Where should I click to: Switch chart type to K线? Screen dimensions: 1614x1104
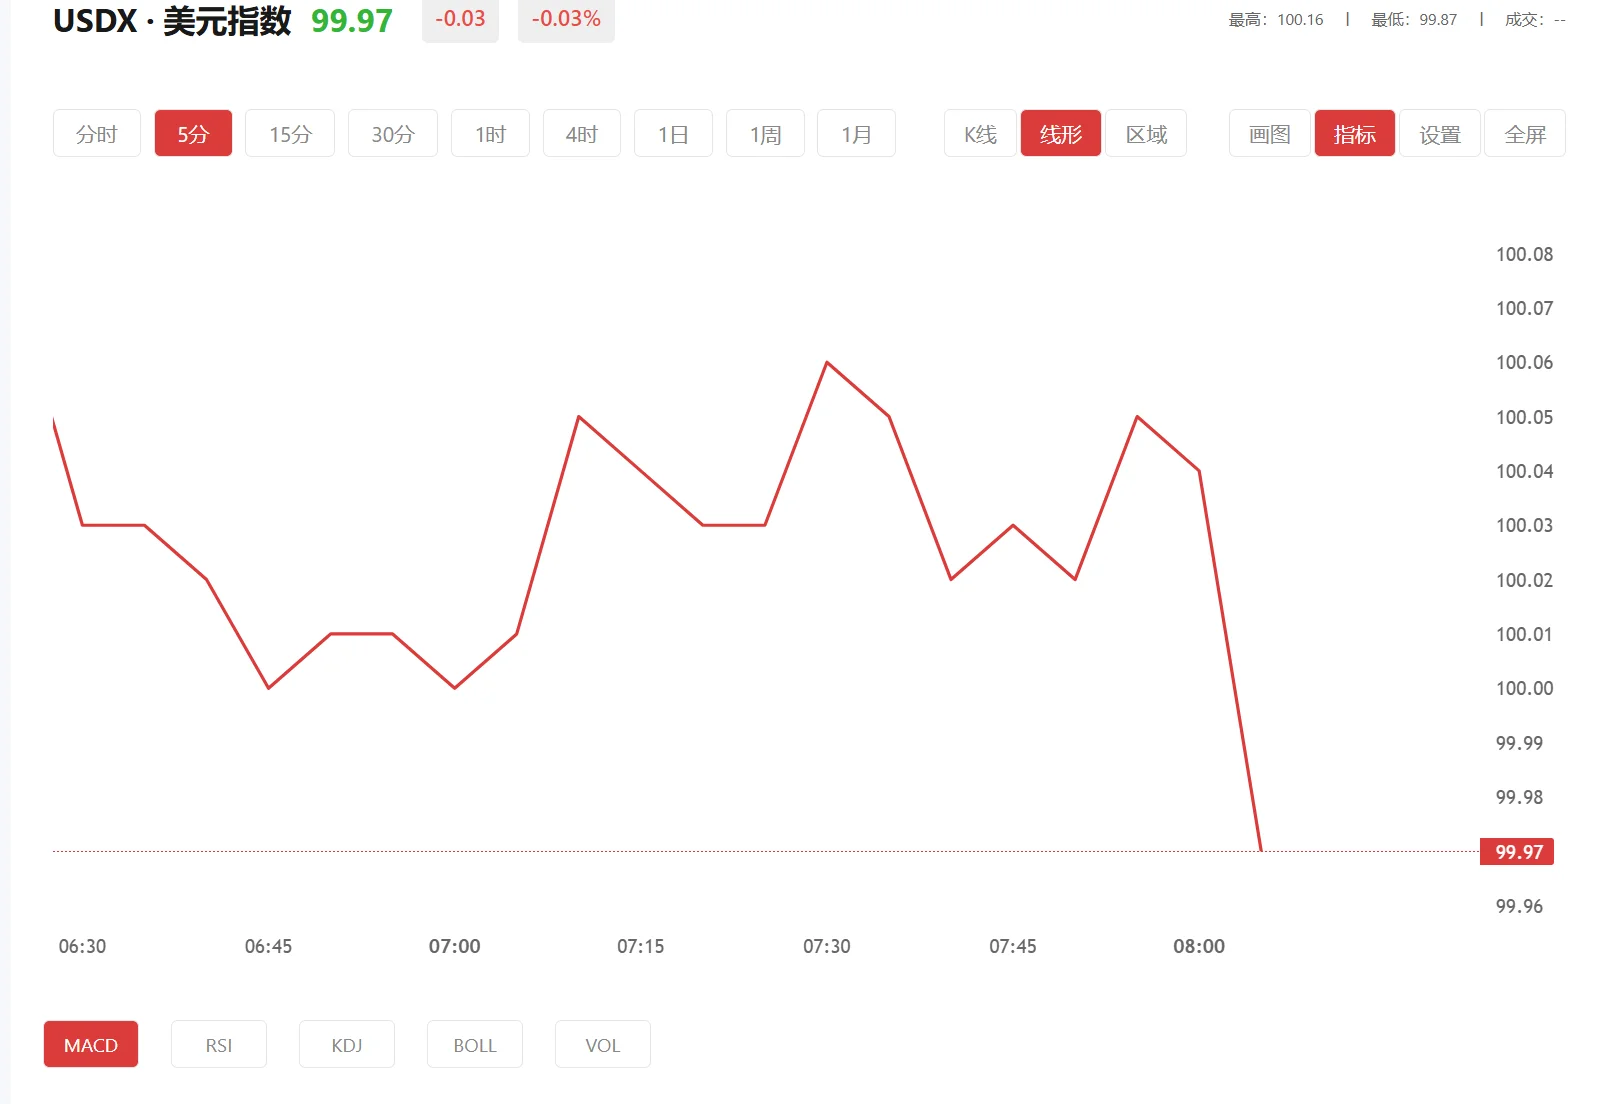(x=980, y=134)
